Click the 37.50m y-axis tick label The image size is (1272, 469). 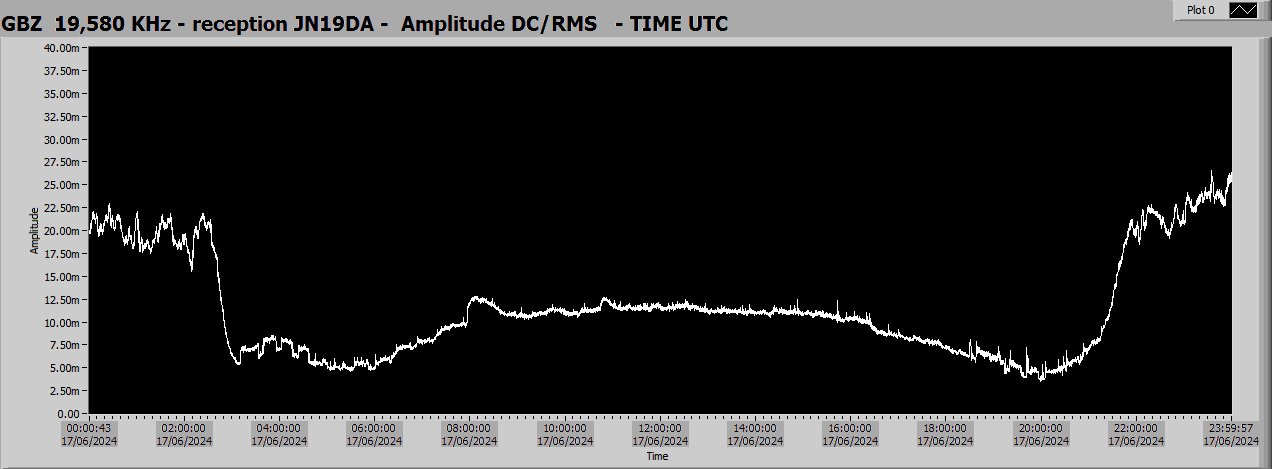point(62,71)
